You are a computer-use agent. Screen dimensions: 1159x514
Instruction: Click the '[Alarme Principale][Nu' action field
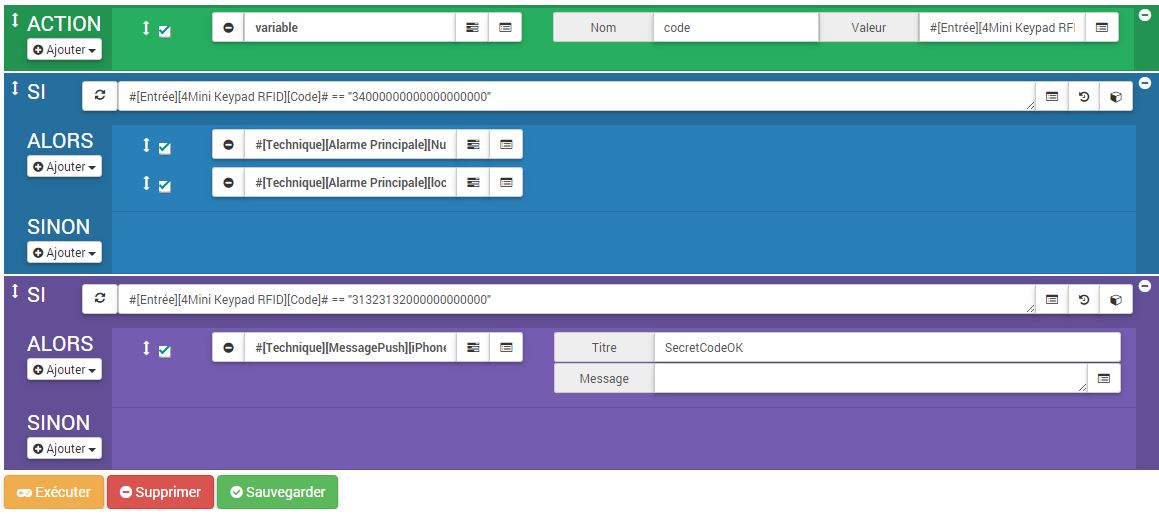[x=350, y=144]
